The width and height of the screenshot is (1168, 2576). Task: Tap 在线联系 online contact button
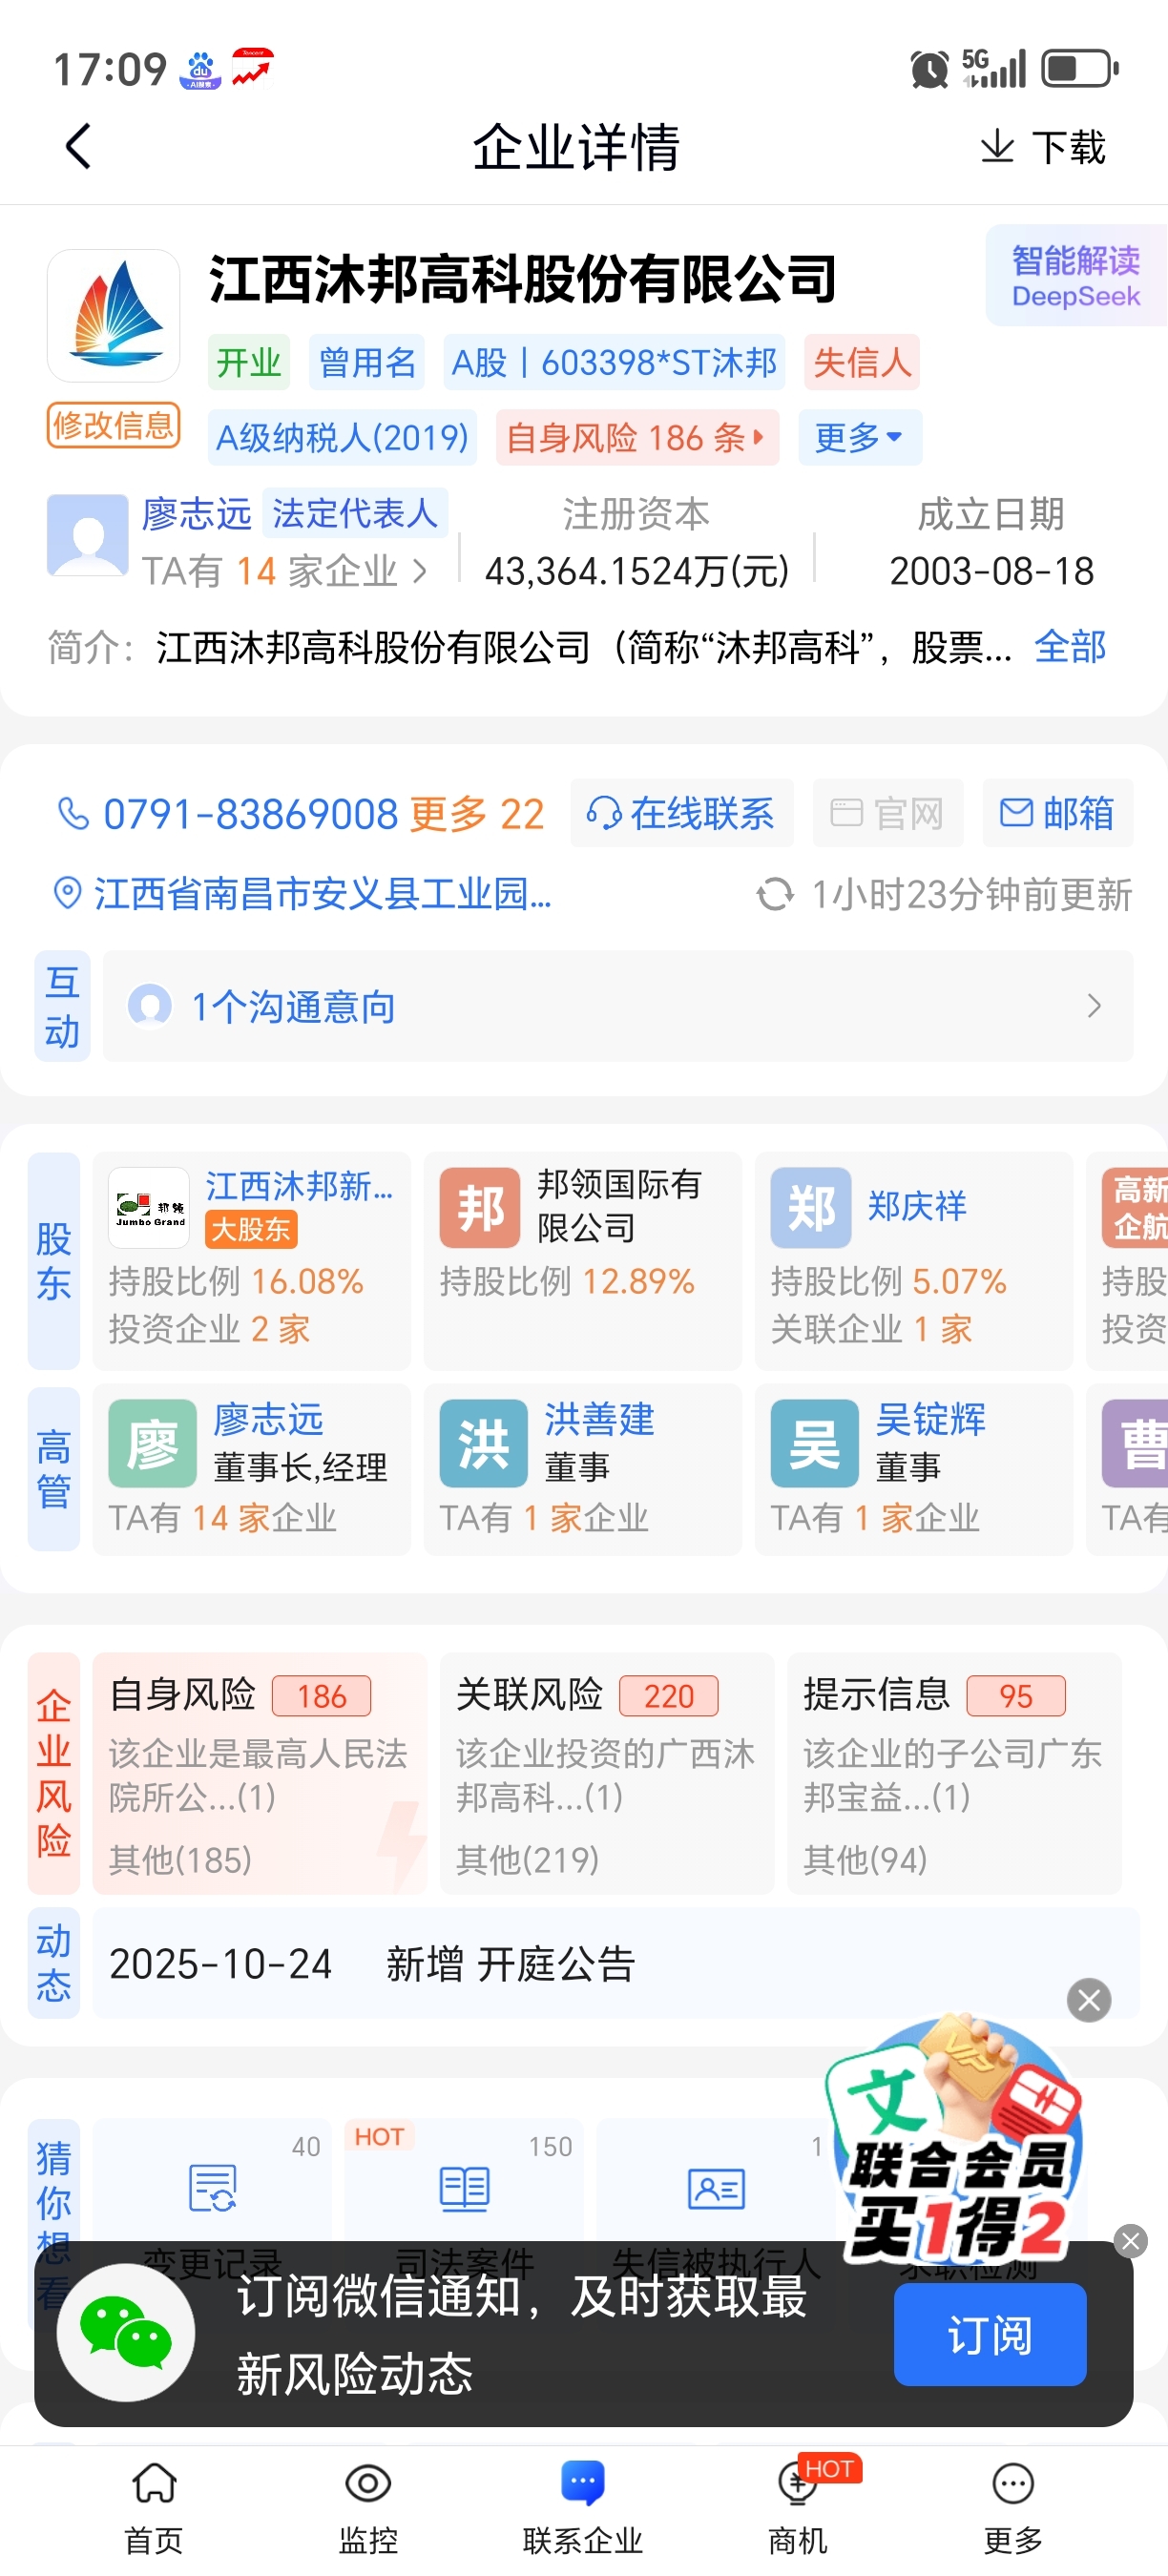[682, 813]
